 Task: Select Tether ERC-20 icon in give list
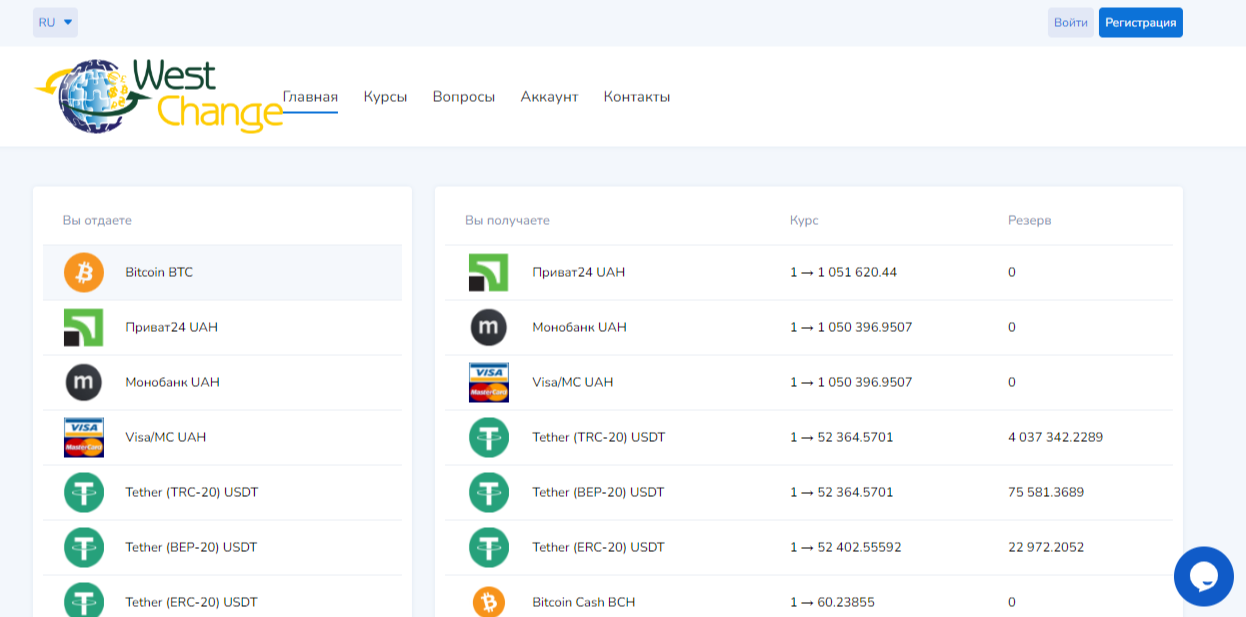click(84, 602)
